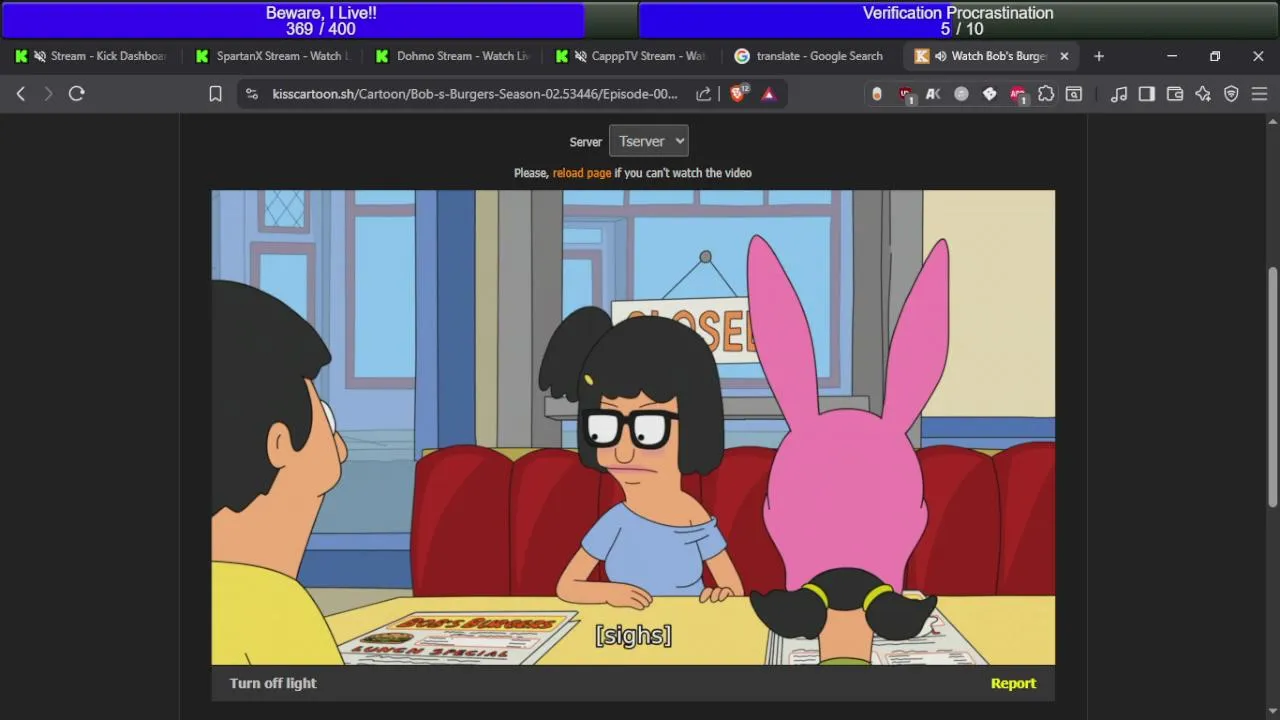Bookmark this page with the bookmark icon
The width and height of the screenshot is (1280, 720).
[215, 94]
